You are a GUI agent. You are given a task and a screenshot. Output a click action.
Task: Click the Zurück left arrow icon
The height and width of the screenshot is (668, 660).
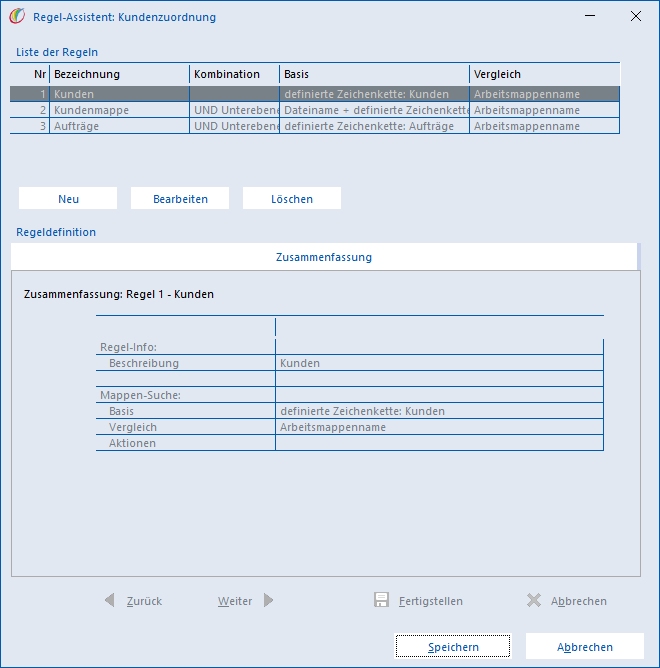(110, 600)
